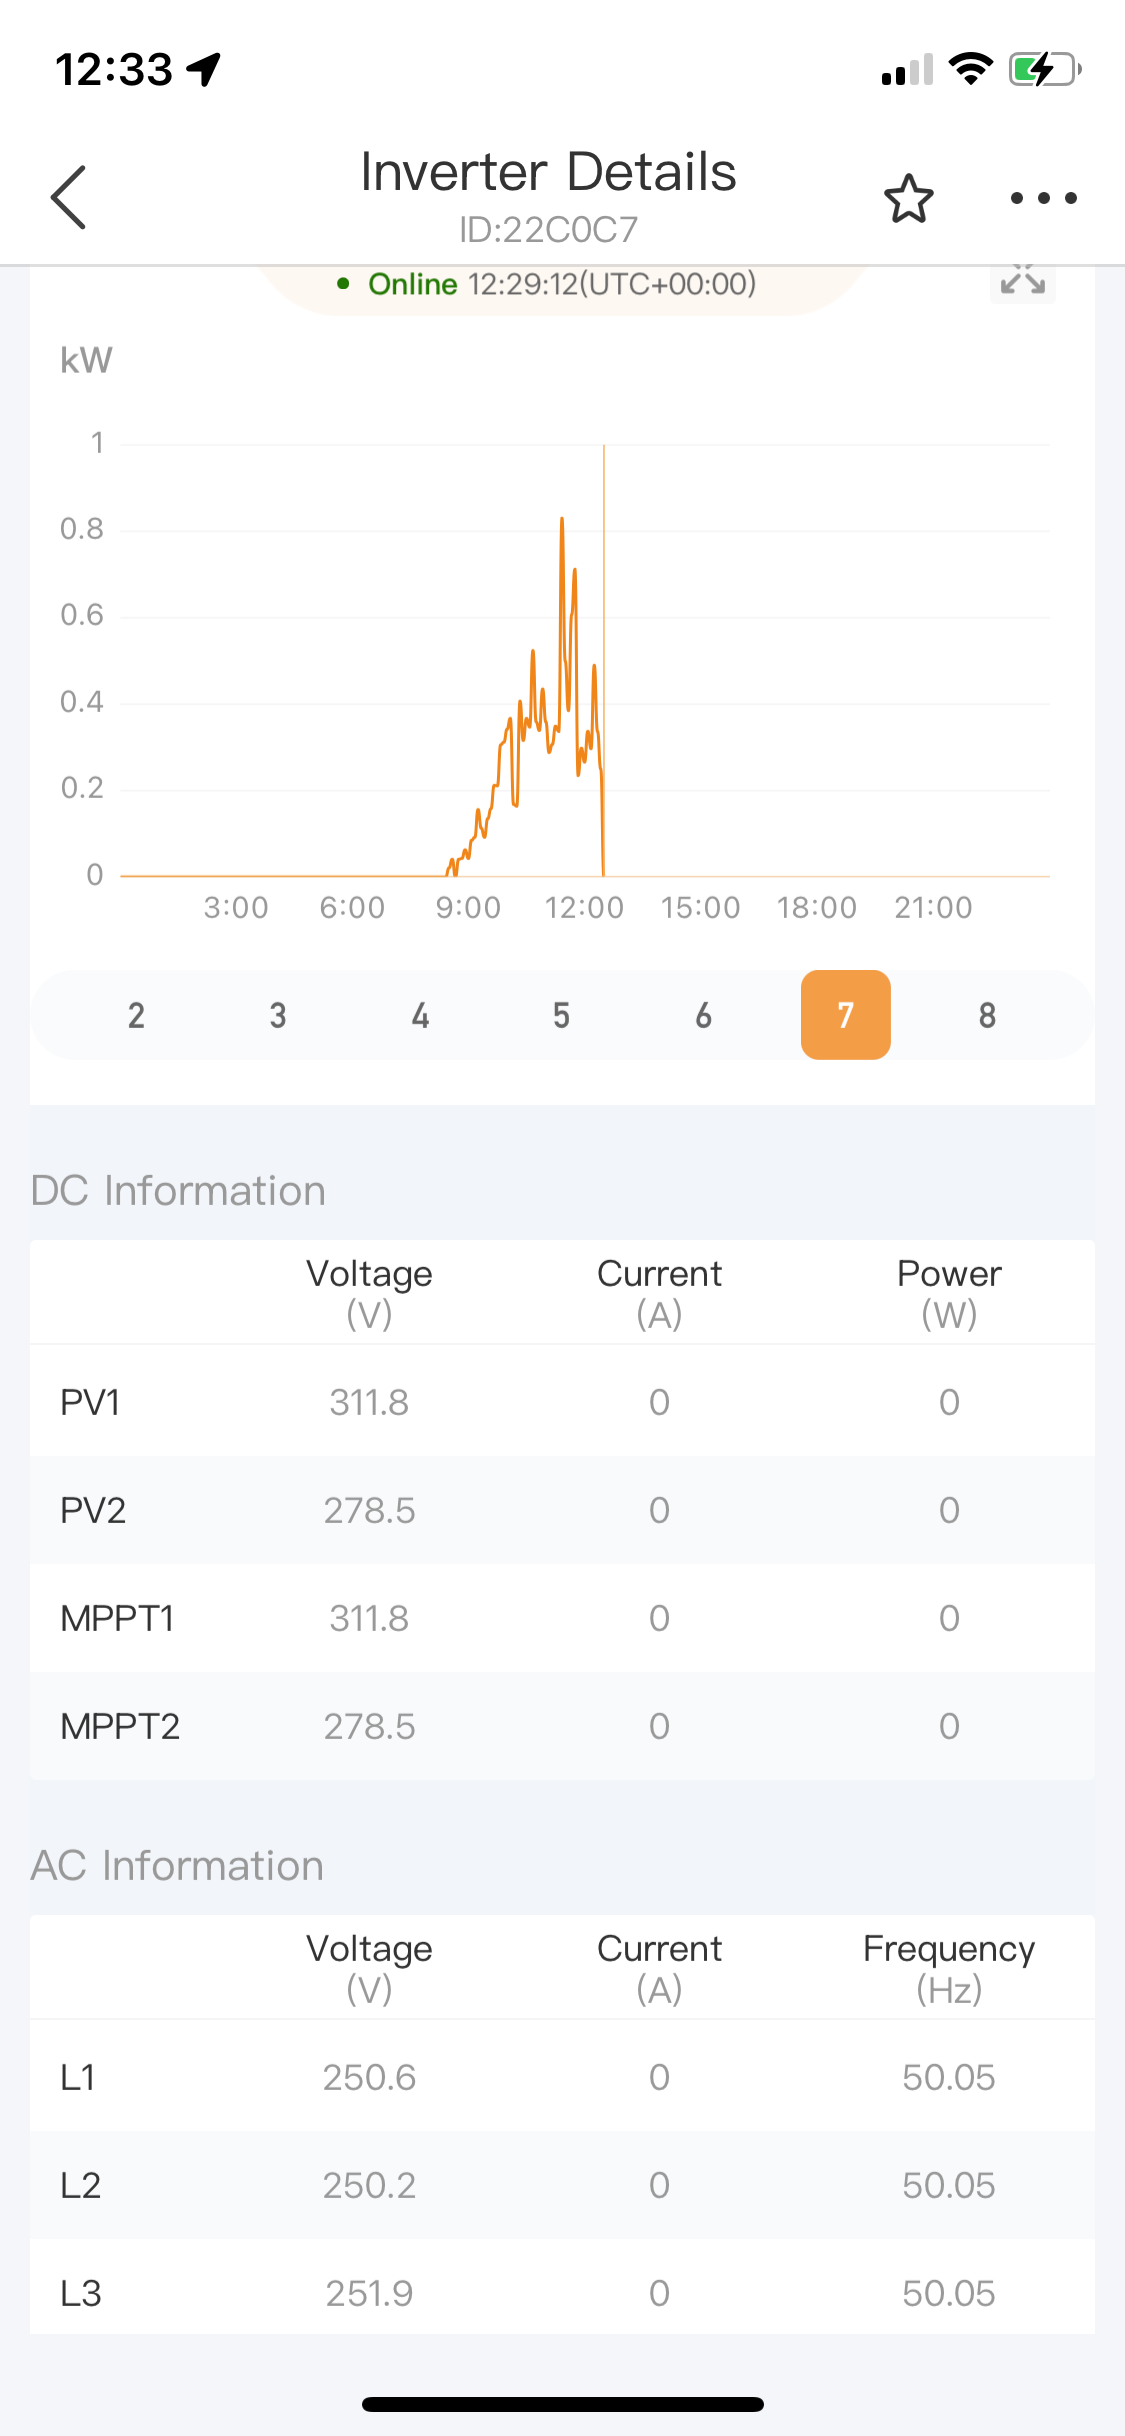This screenshot has height=2436, width=1125.
Task: Show day 6 power curve
Action: point(704,1015)
